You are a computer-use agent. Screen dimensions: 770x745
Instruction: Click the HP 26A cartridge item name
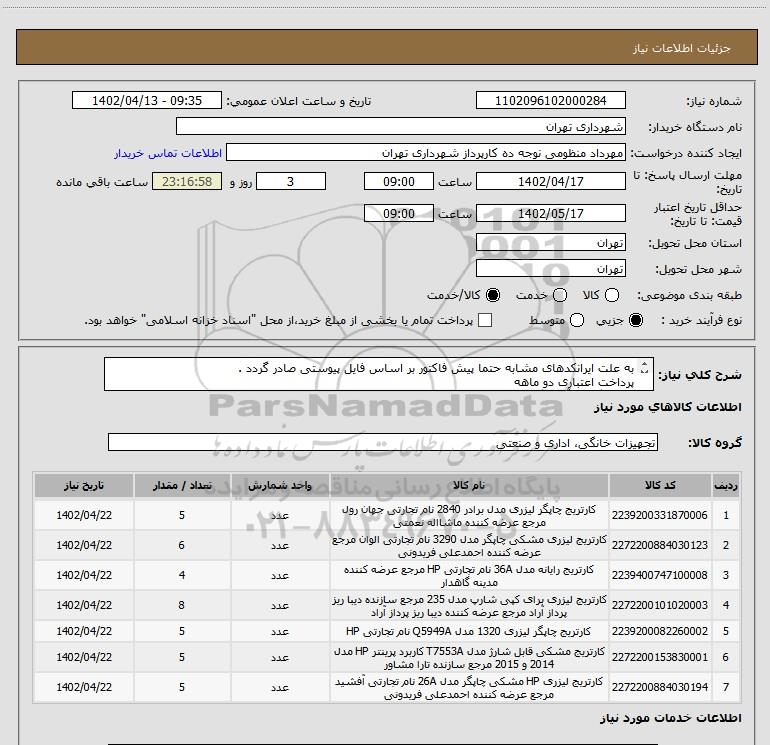(x=469, y=688)
